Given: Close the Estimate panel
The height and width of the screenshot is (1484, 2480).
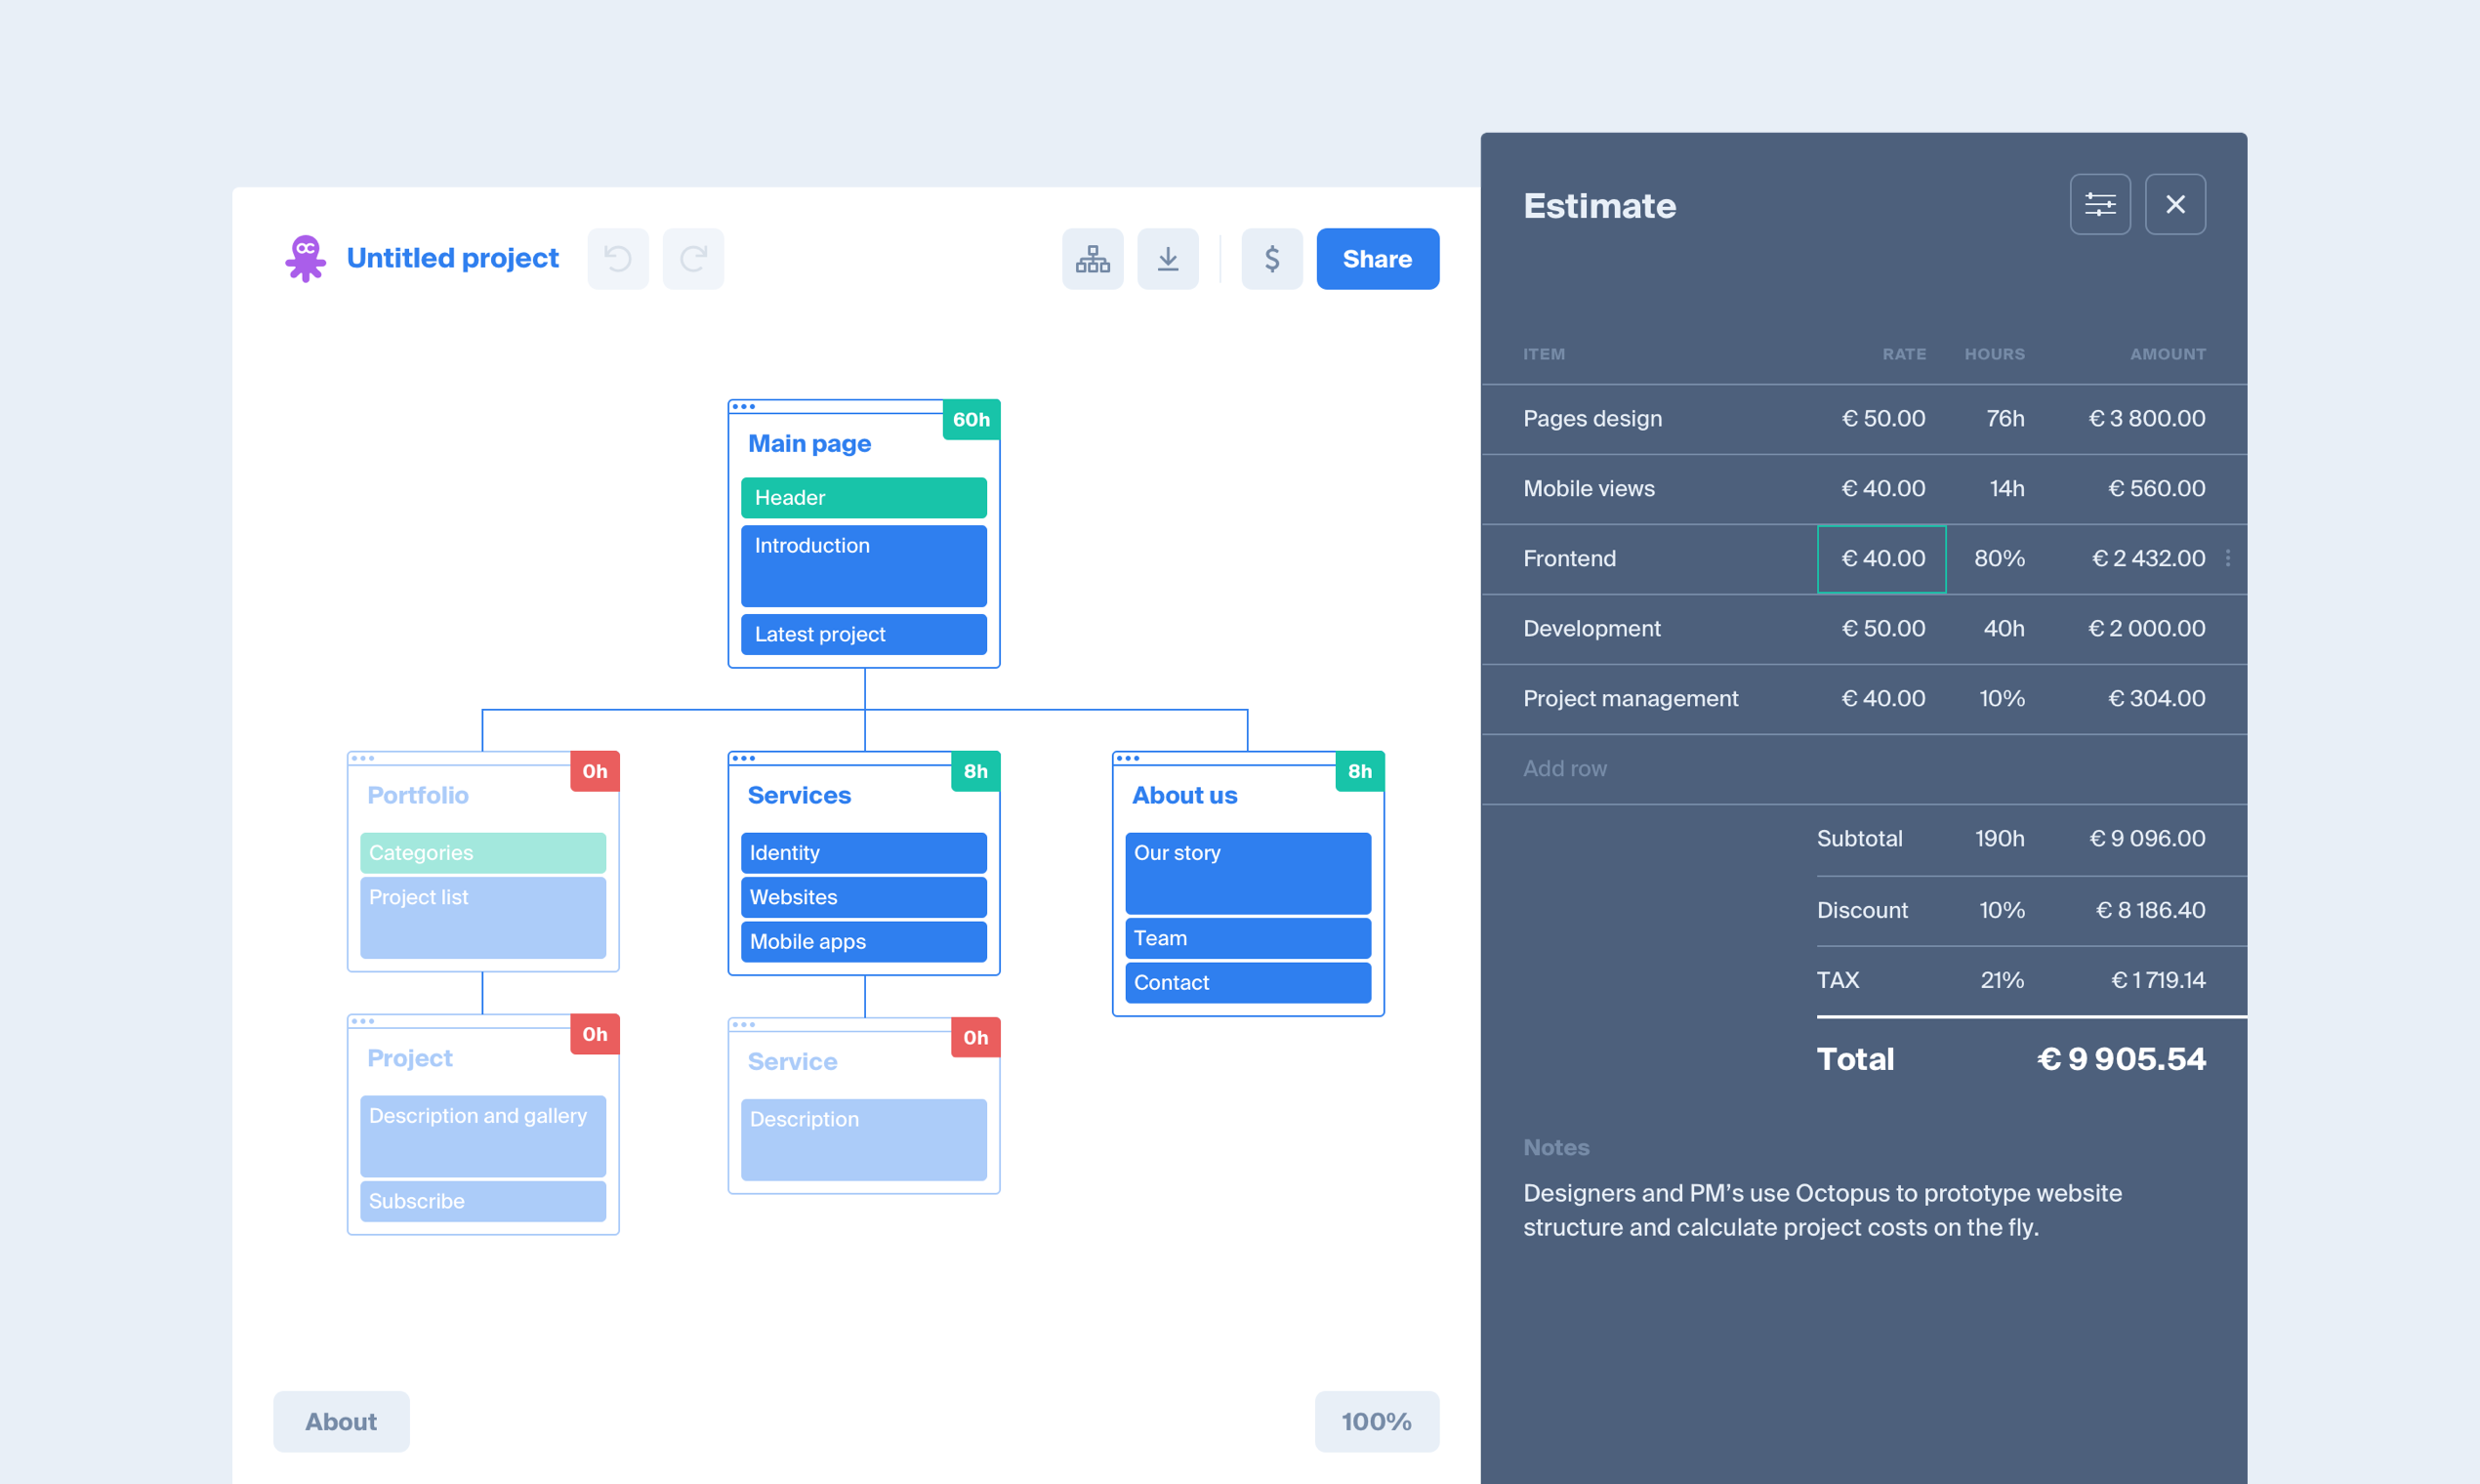Looking at the screenshot, I should pyautogui.click(x=2175, y=205).
